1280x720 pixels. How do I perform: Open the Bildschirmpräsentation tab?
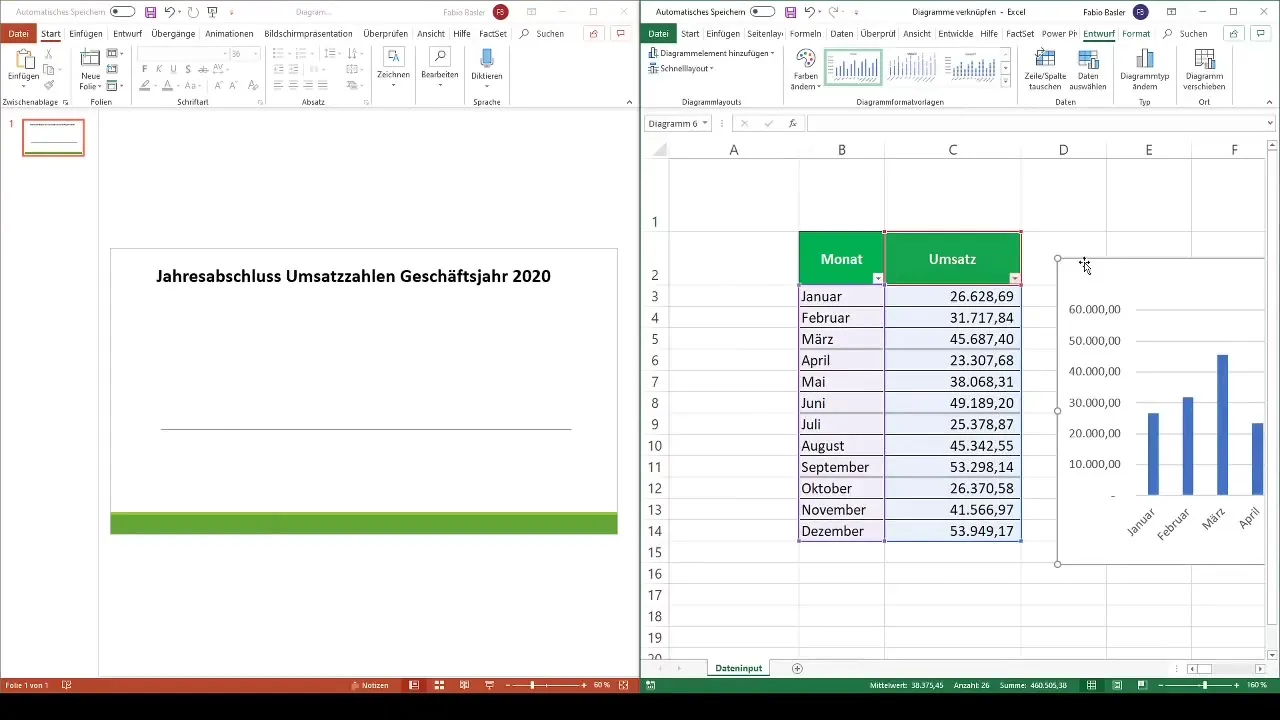click(308, 33)
